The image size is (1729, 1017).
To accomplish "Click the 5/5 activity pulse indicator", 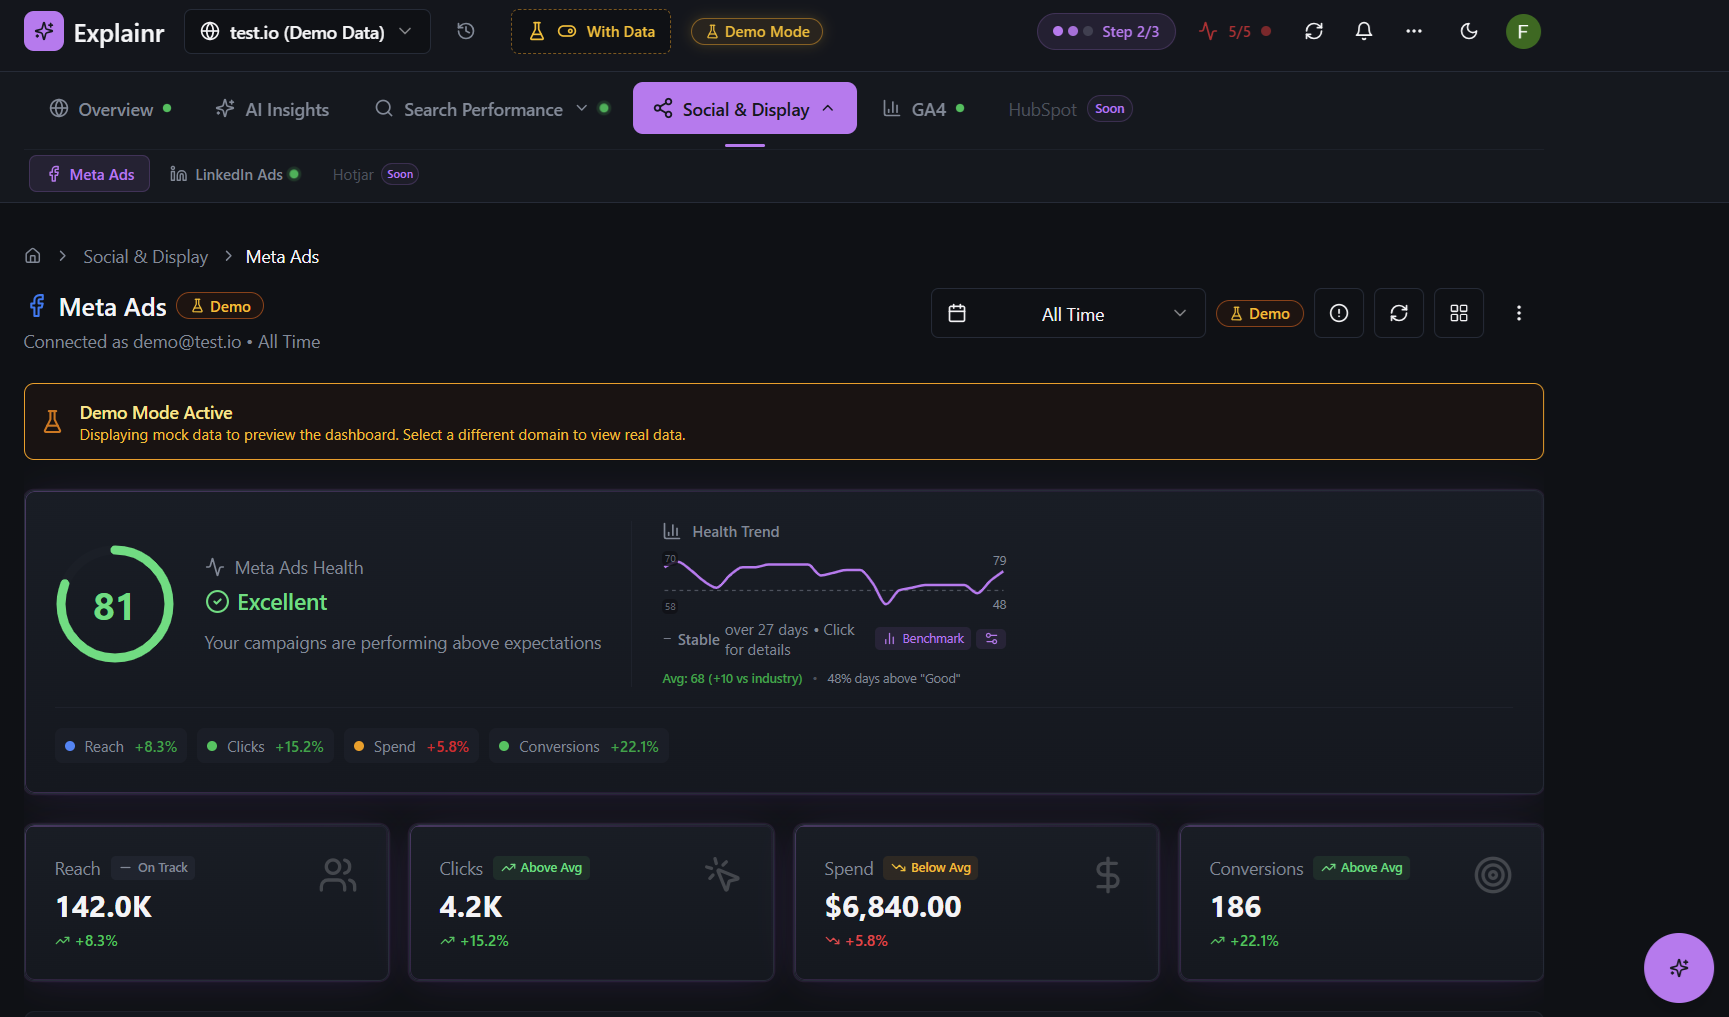I will (x=1235, y=32).
